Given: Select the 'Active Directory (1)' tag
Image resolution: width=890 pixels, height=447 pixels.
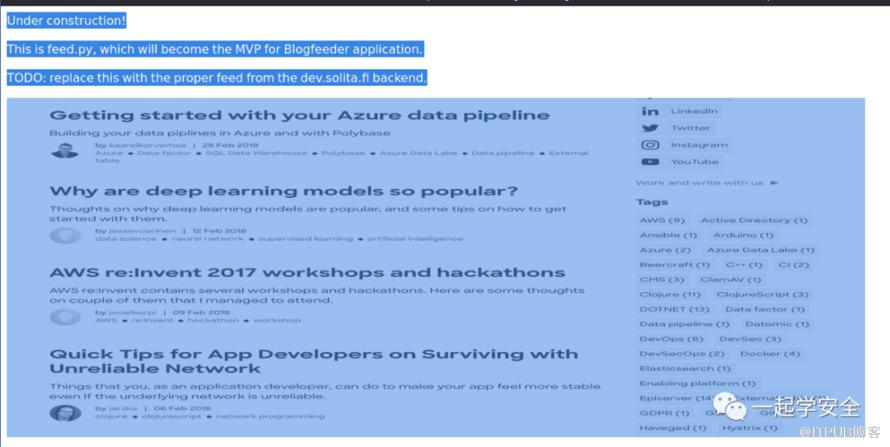Looking at the screenshot, I should (x=754, y=220).
